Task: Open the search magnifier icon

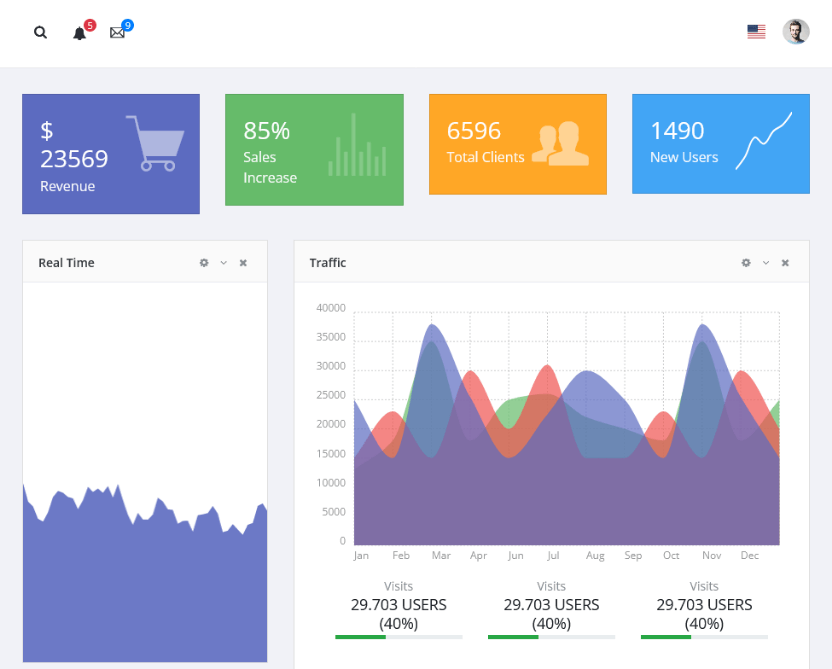Action: point(40,33)
